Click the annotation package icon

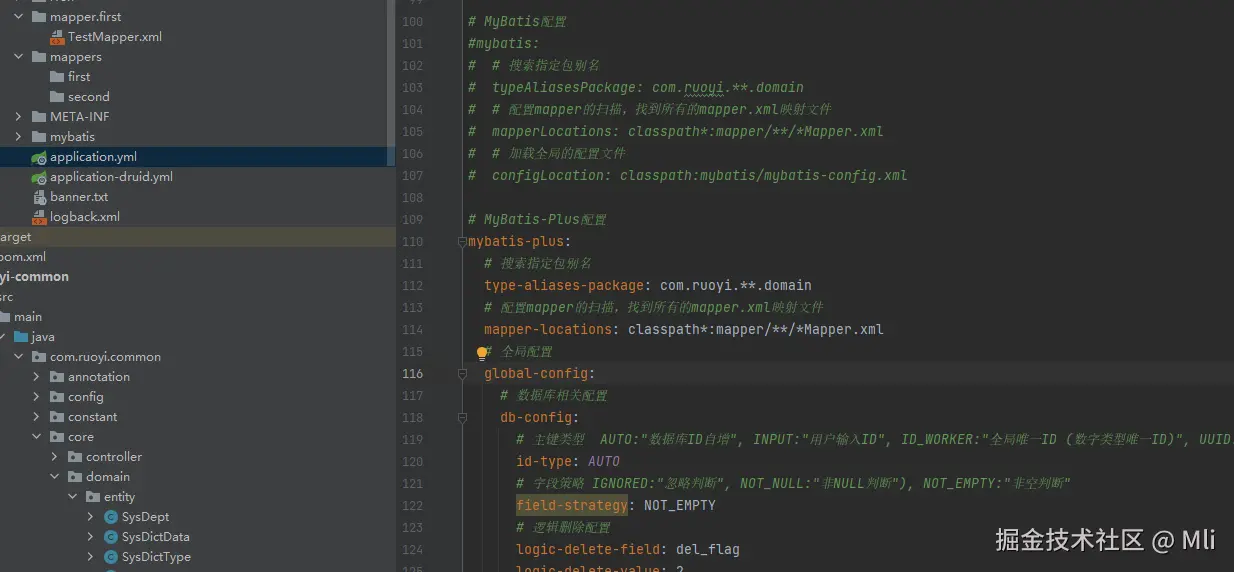click(57, 377)
